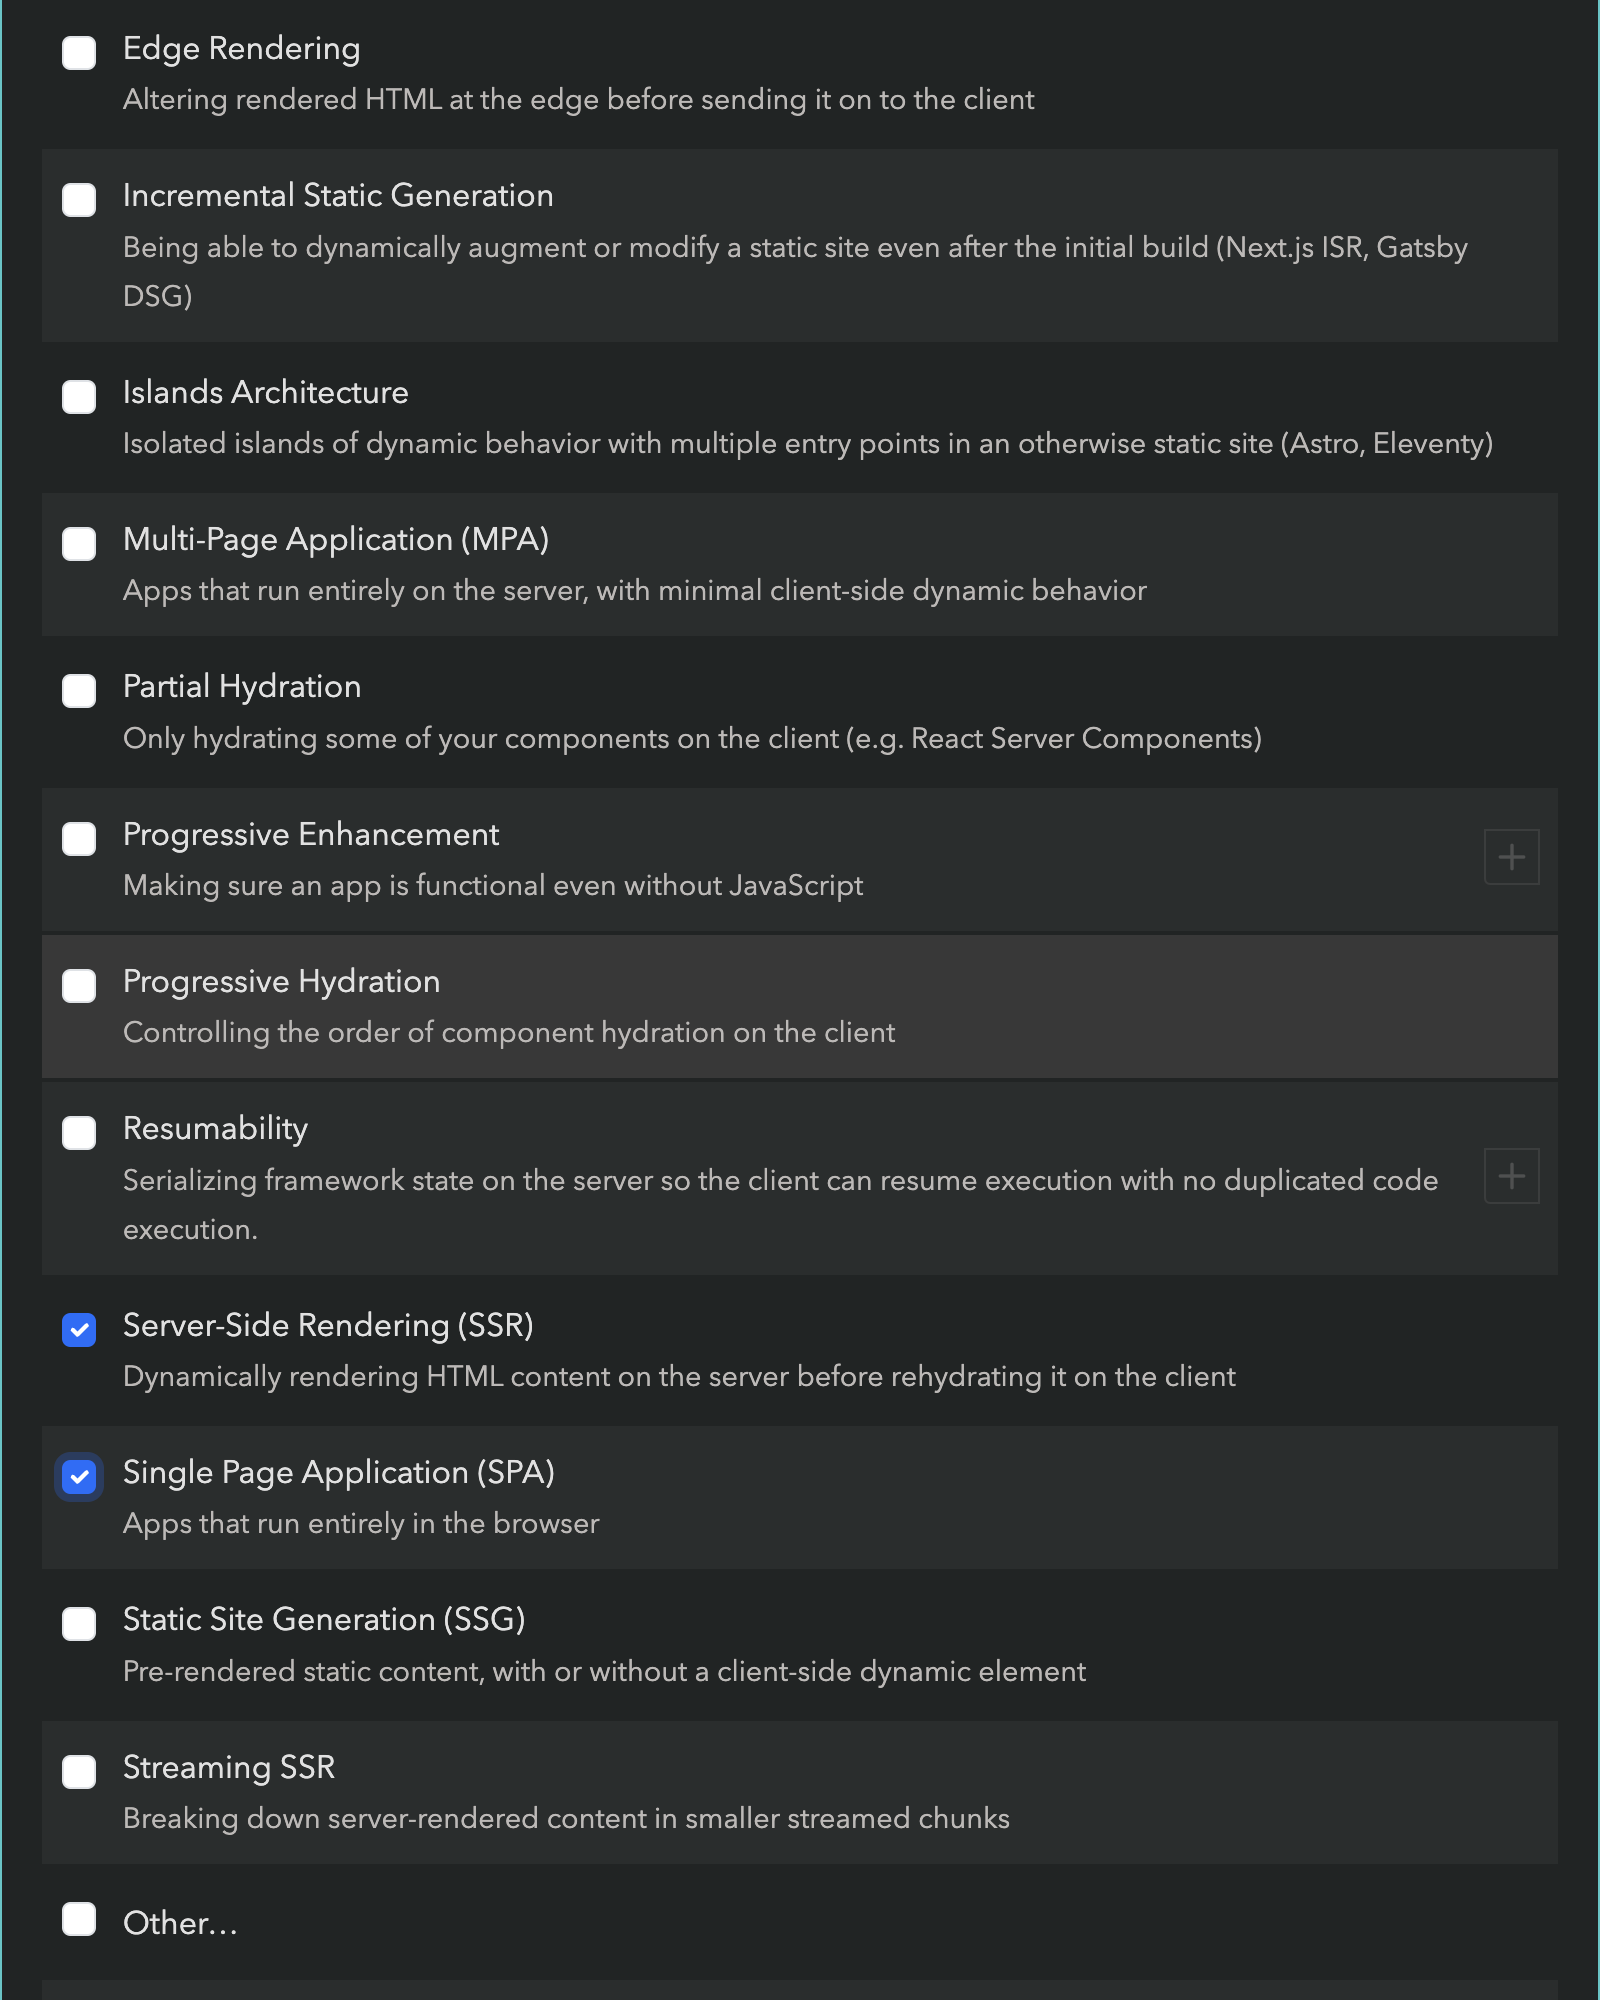Image resolution: width=1600 pixels, height=2000 pixels.
Task: Check the Partial Hydration box
Action: tap(79, 691)
